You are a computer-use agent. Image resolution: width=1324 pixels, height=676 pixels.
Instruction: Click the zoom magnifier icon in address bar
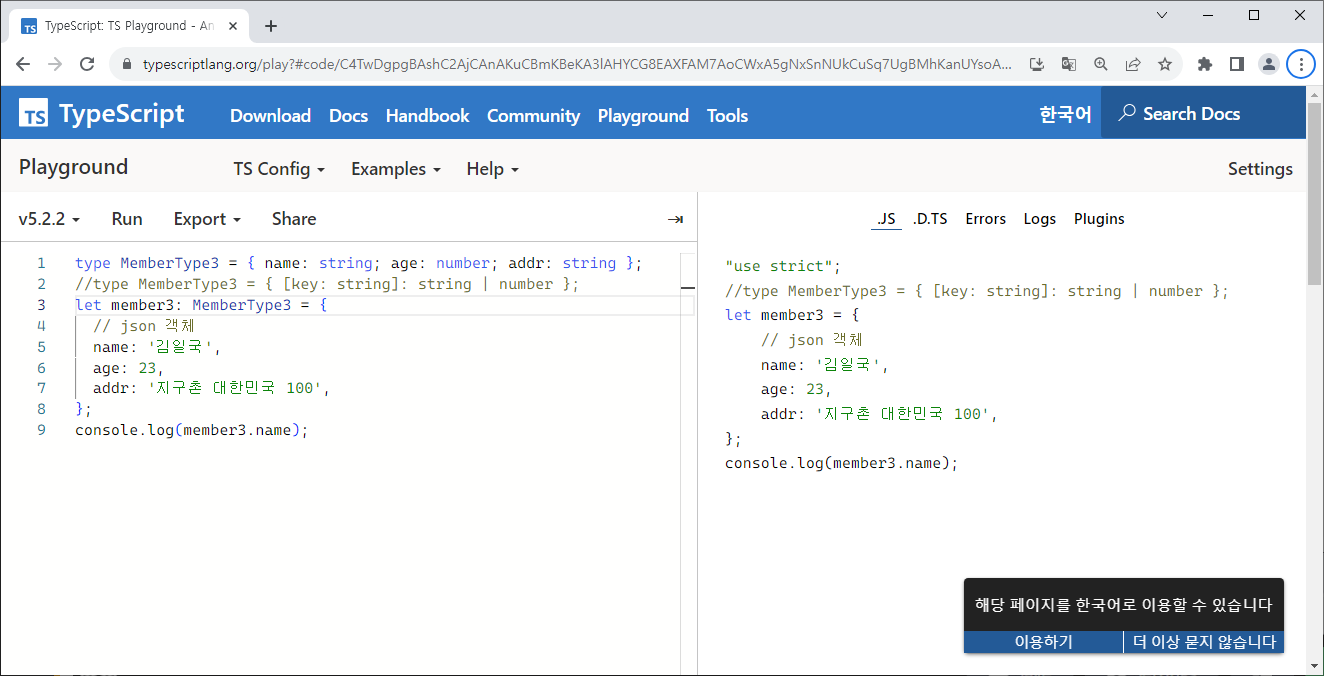[x=1101, y=64]
